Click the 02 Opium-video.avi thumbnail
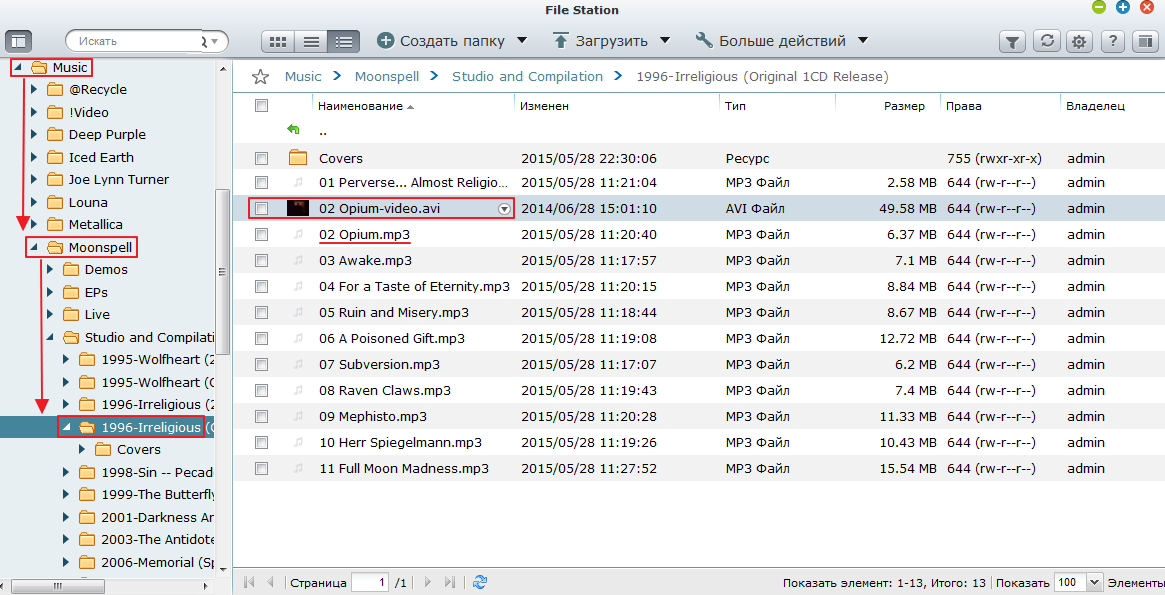This screenshot has width=1165, height=595. tap(298, 208)
